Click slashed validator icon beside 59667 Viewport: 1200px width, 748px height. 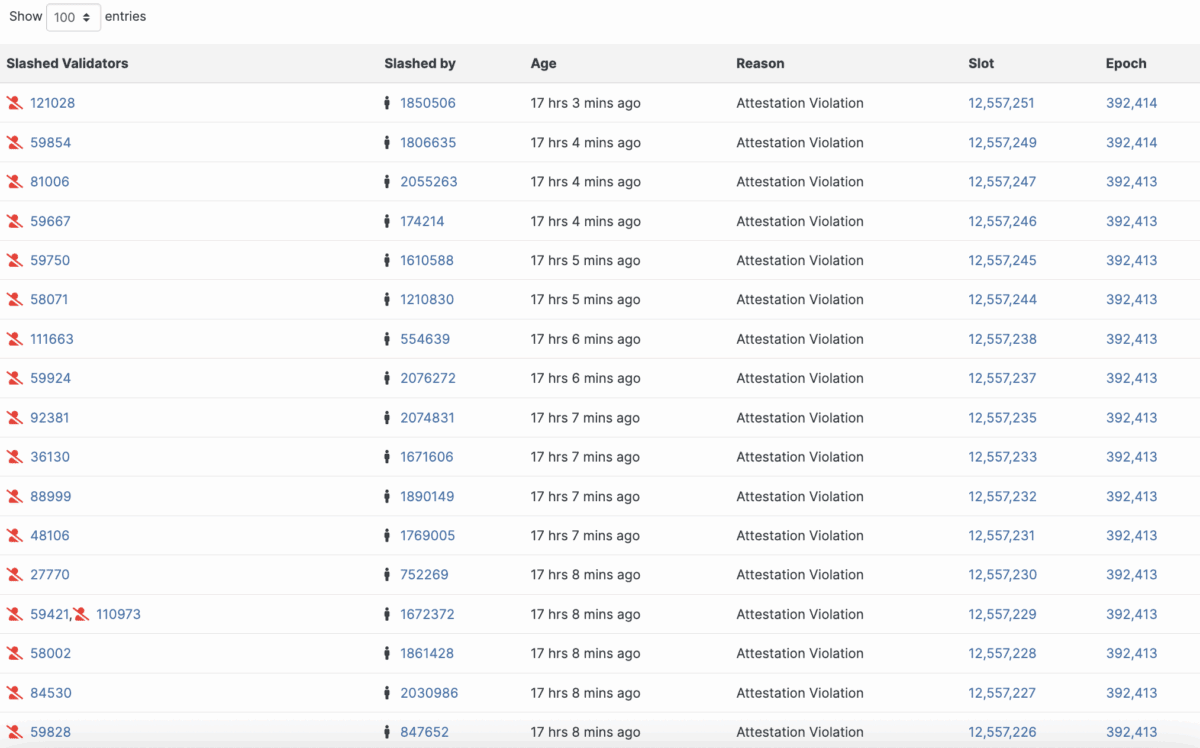(15, 221)
